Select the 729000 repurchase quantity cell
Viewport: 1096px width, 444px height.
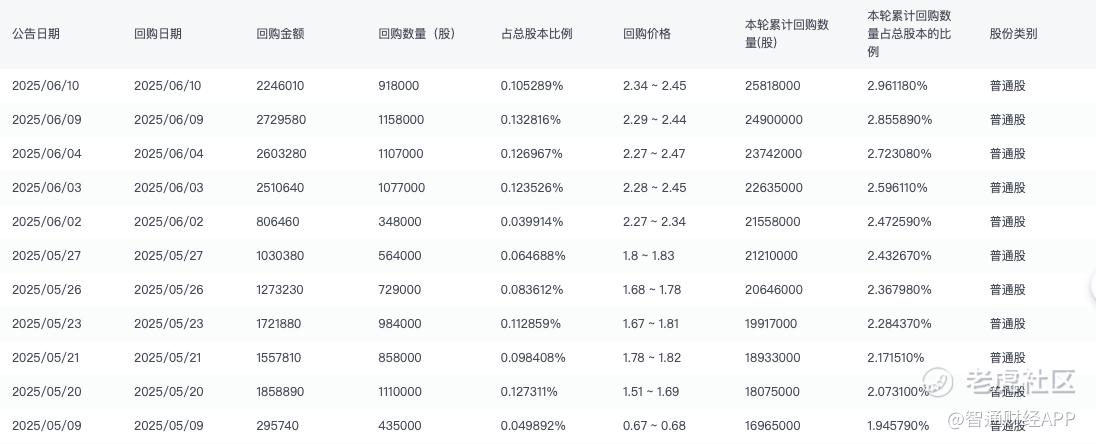point(399,290)
